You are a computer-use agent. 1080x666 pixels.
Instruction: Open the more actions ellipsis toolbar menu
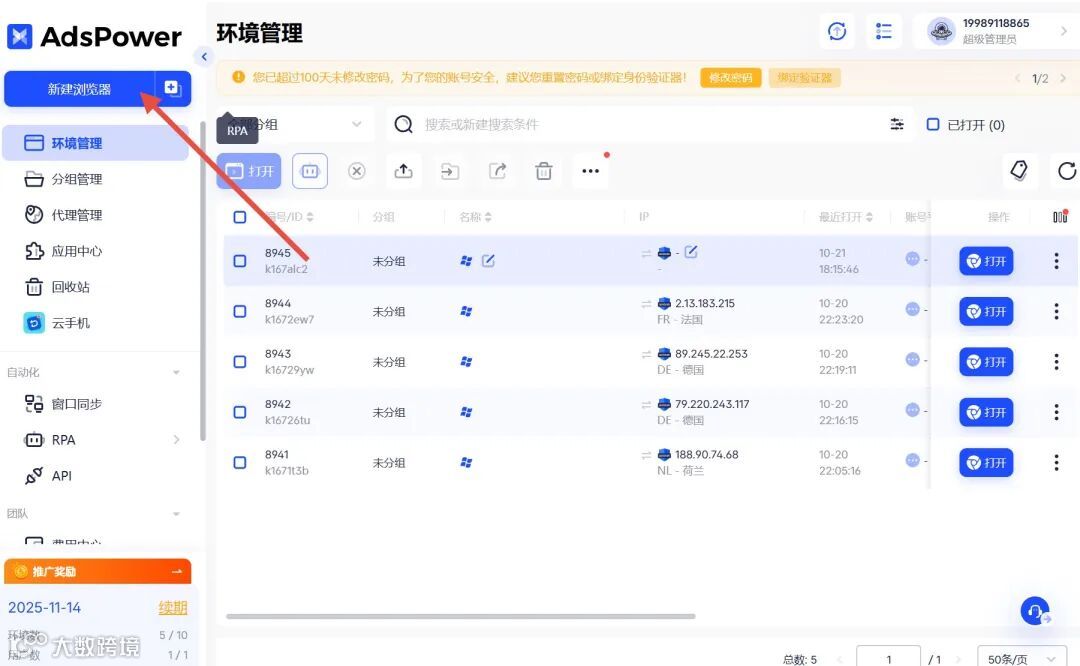pyautogui.click(x=590, y=171)
